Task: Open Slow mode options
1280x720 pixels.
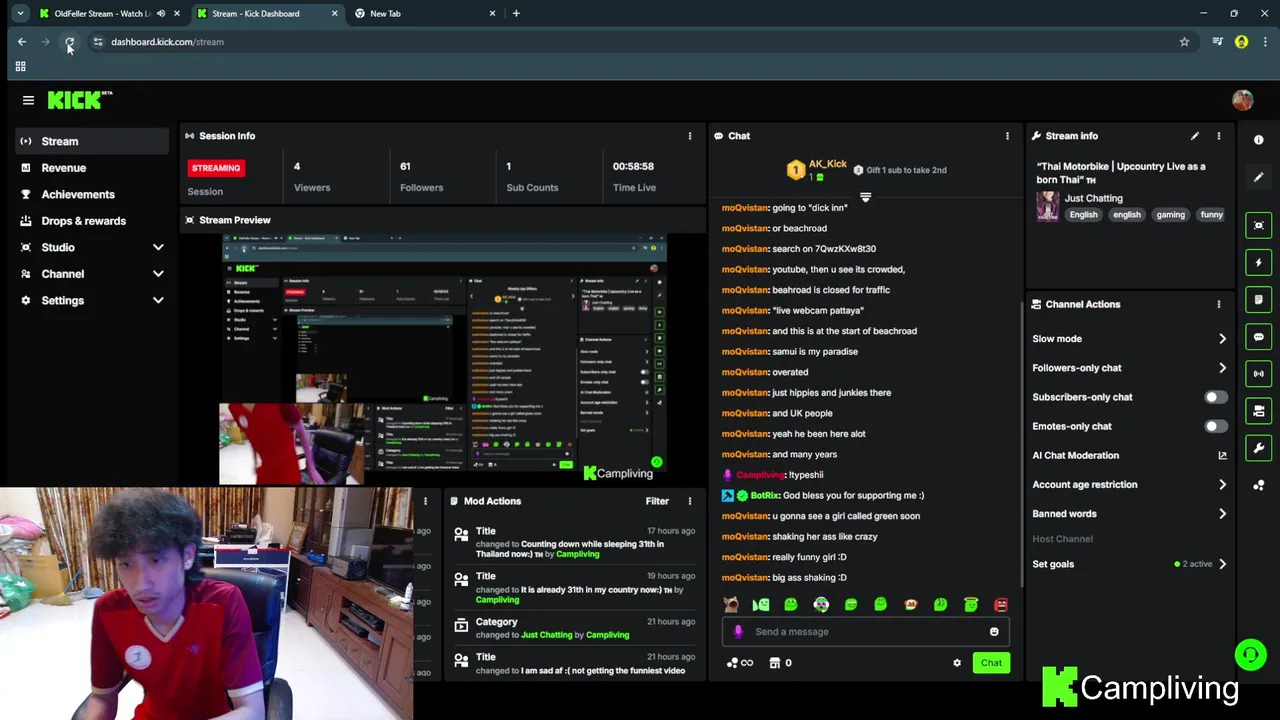Action: coord(1130,339)
